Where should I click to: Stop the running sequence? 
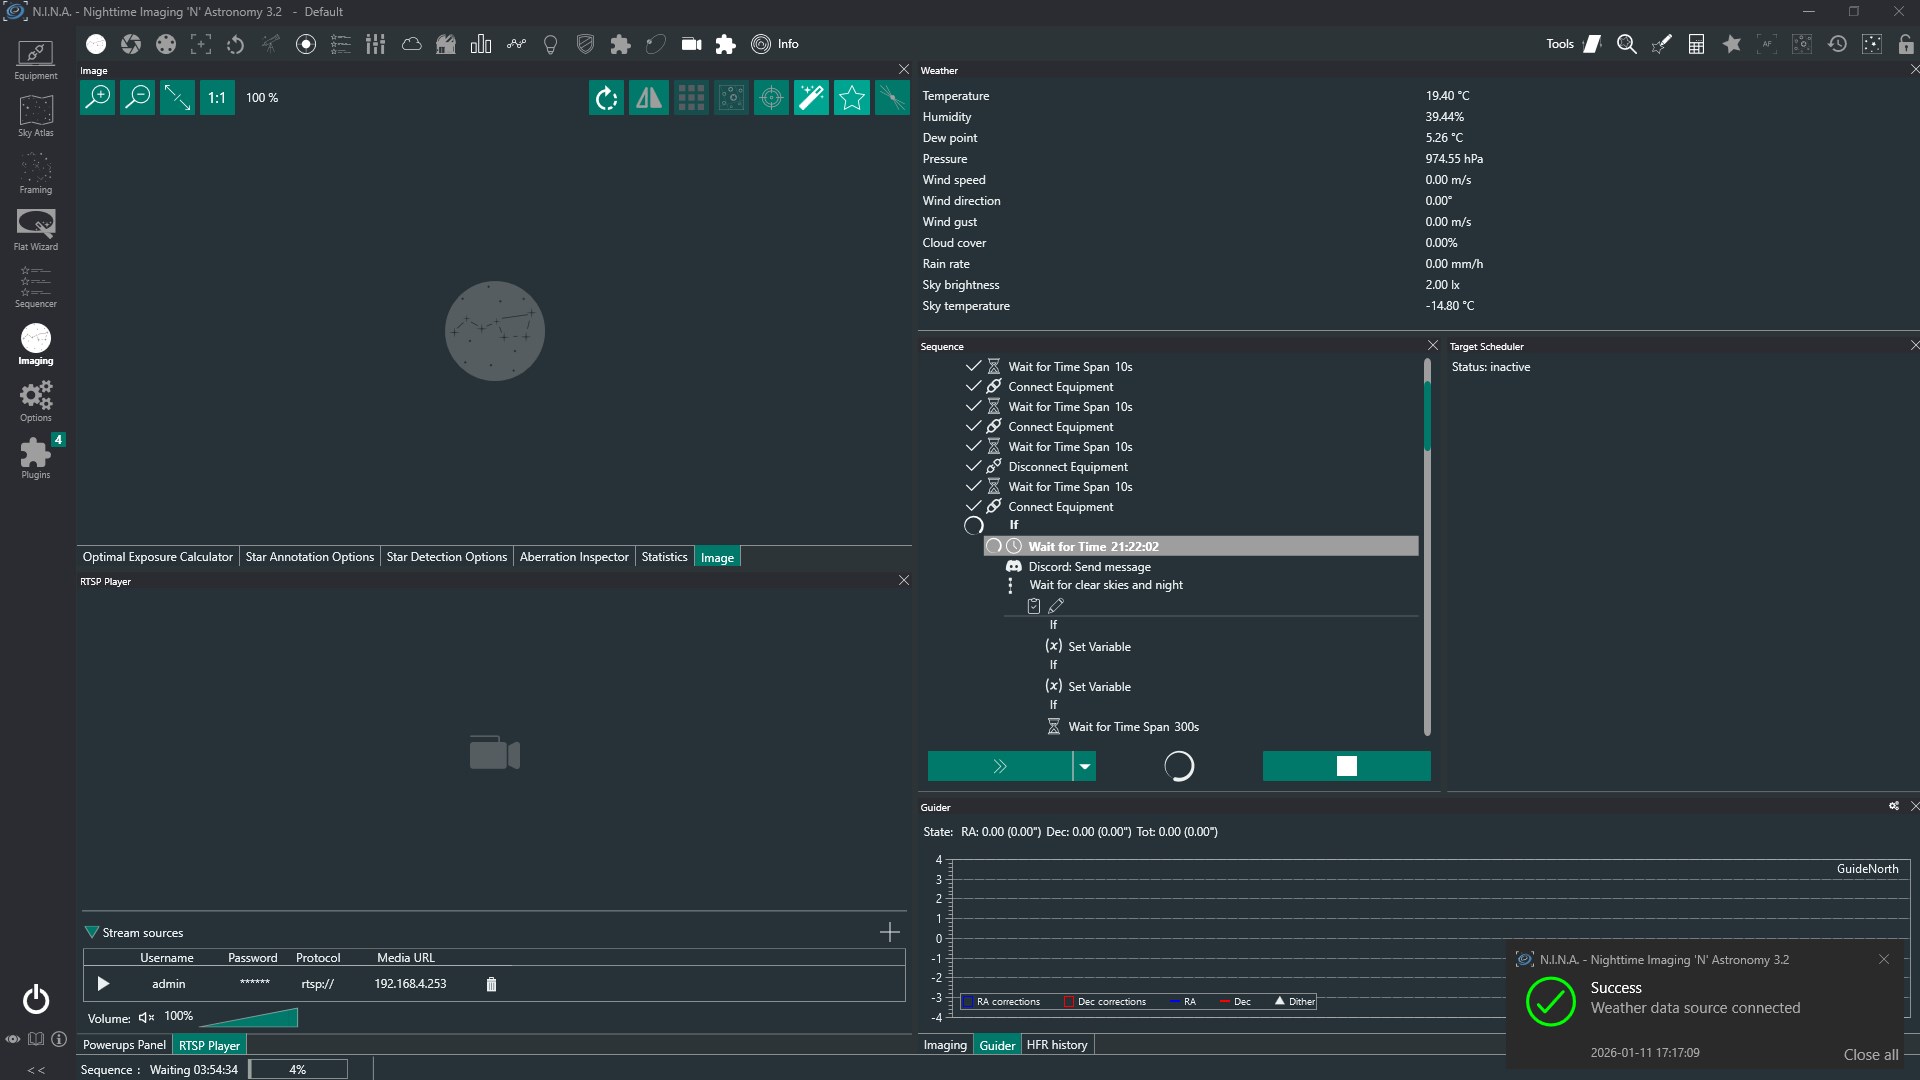pyautogui.click(x=1346, y=766)
